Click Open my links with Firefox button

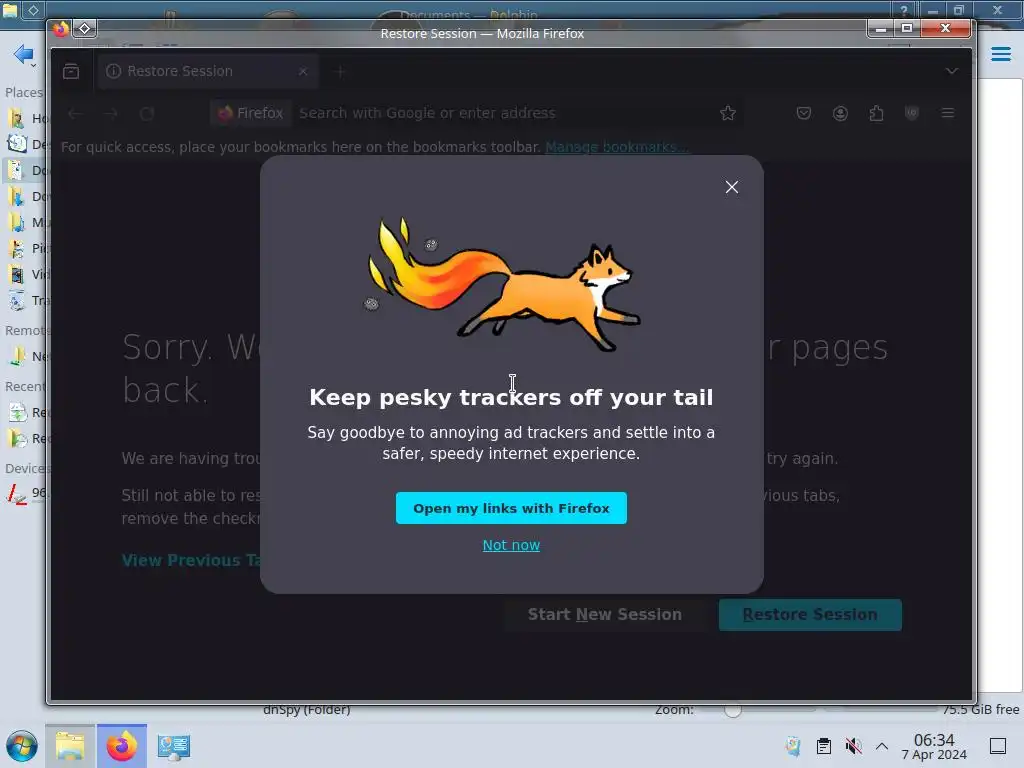click(511, 508)
